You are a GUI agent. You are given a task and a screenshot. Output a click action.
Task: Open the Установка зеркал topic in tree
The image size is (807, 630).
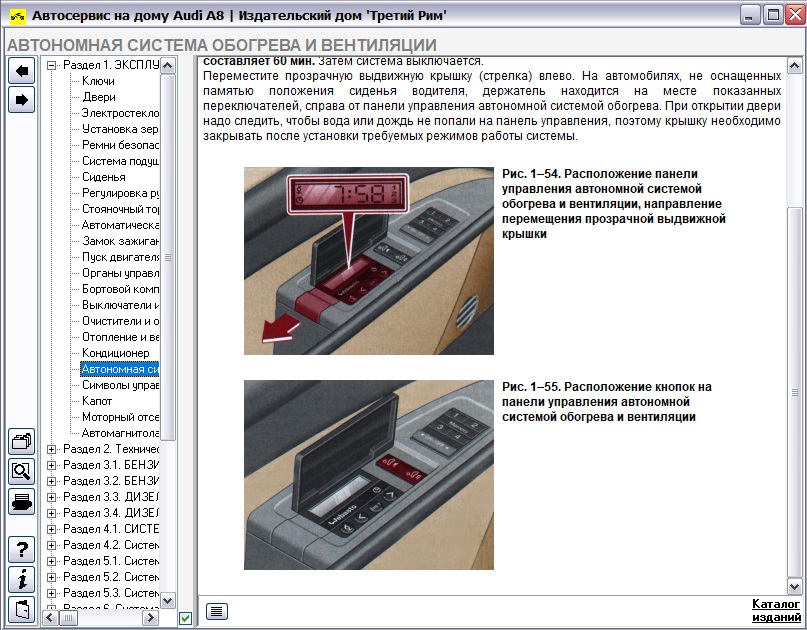click(x=120, y=129)
